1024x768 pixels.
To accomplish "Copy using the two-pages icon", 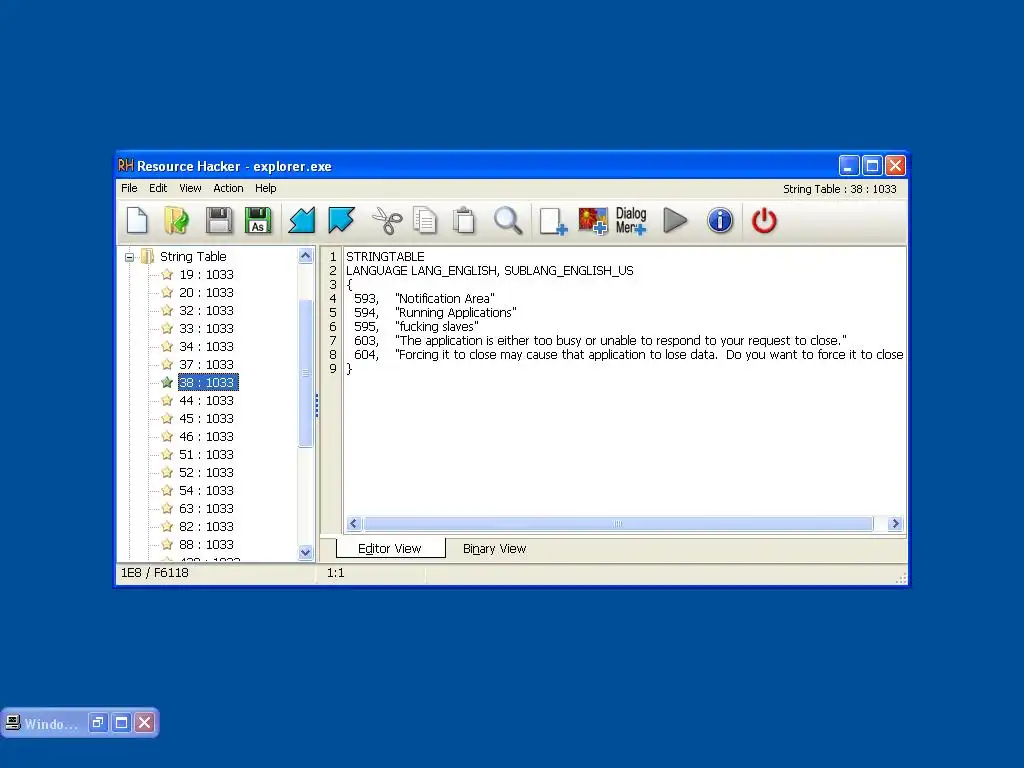I will point(425,221).
